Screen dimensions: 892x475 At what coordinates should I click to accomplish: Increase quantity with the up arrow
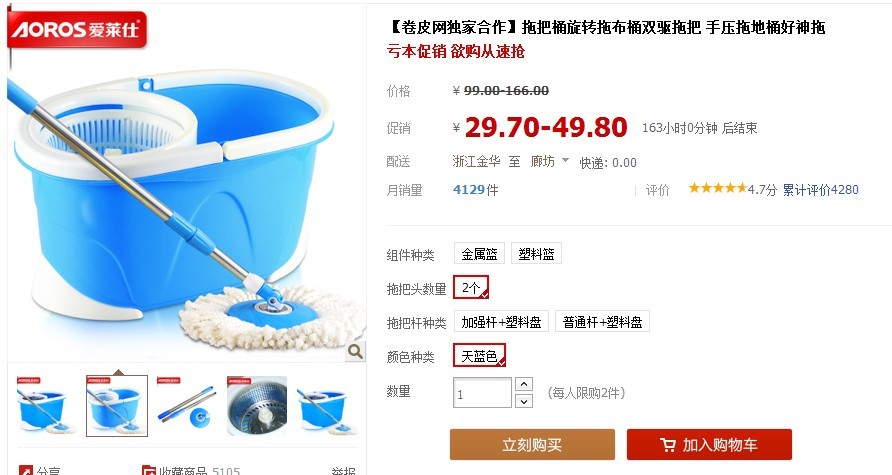524,384
